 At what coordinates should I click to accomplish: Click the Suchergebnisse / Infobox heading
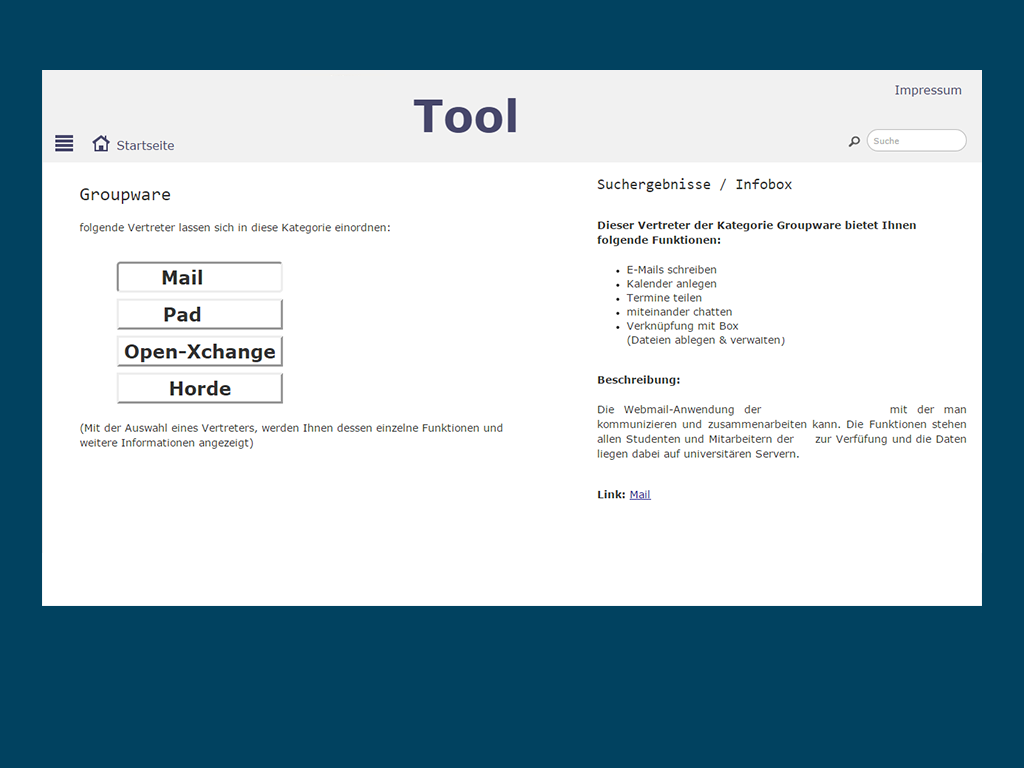(694, 184)
